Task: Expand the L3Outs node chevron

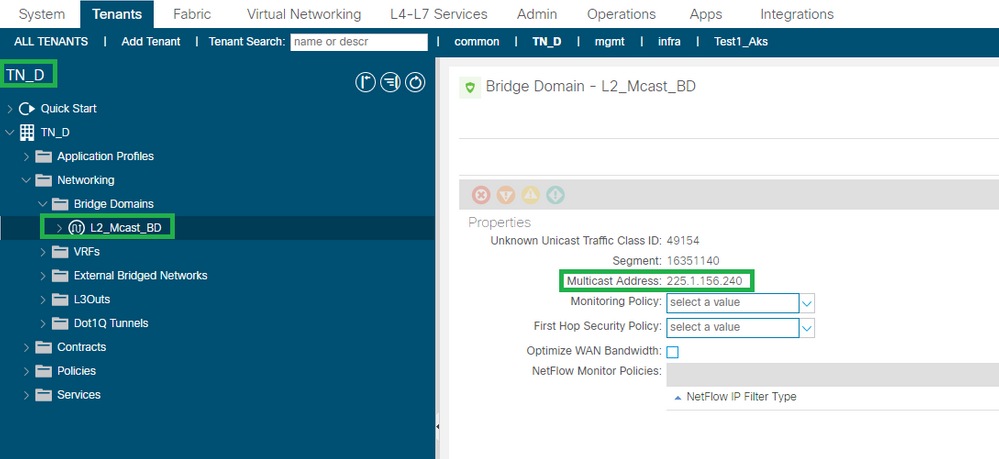Action: pos(43,300)
